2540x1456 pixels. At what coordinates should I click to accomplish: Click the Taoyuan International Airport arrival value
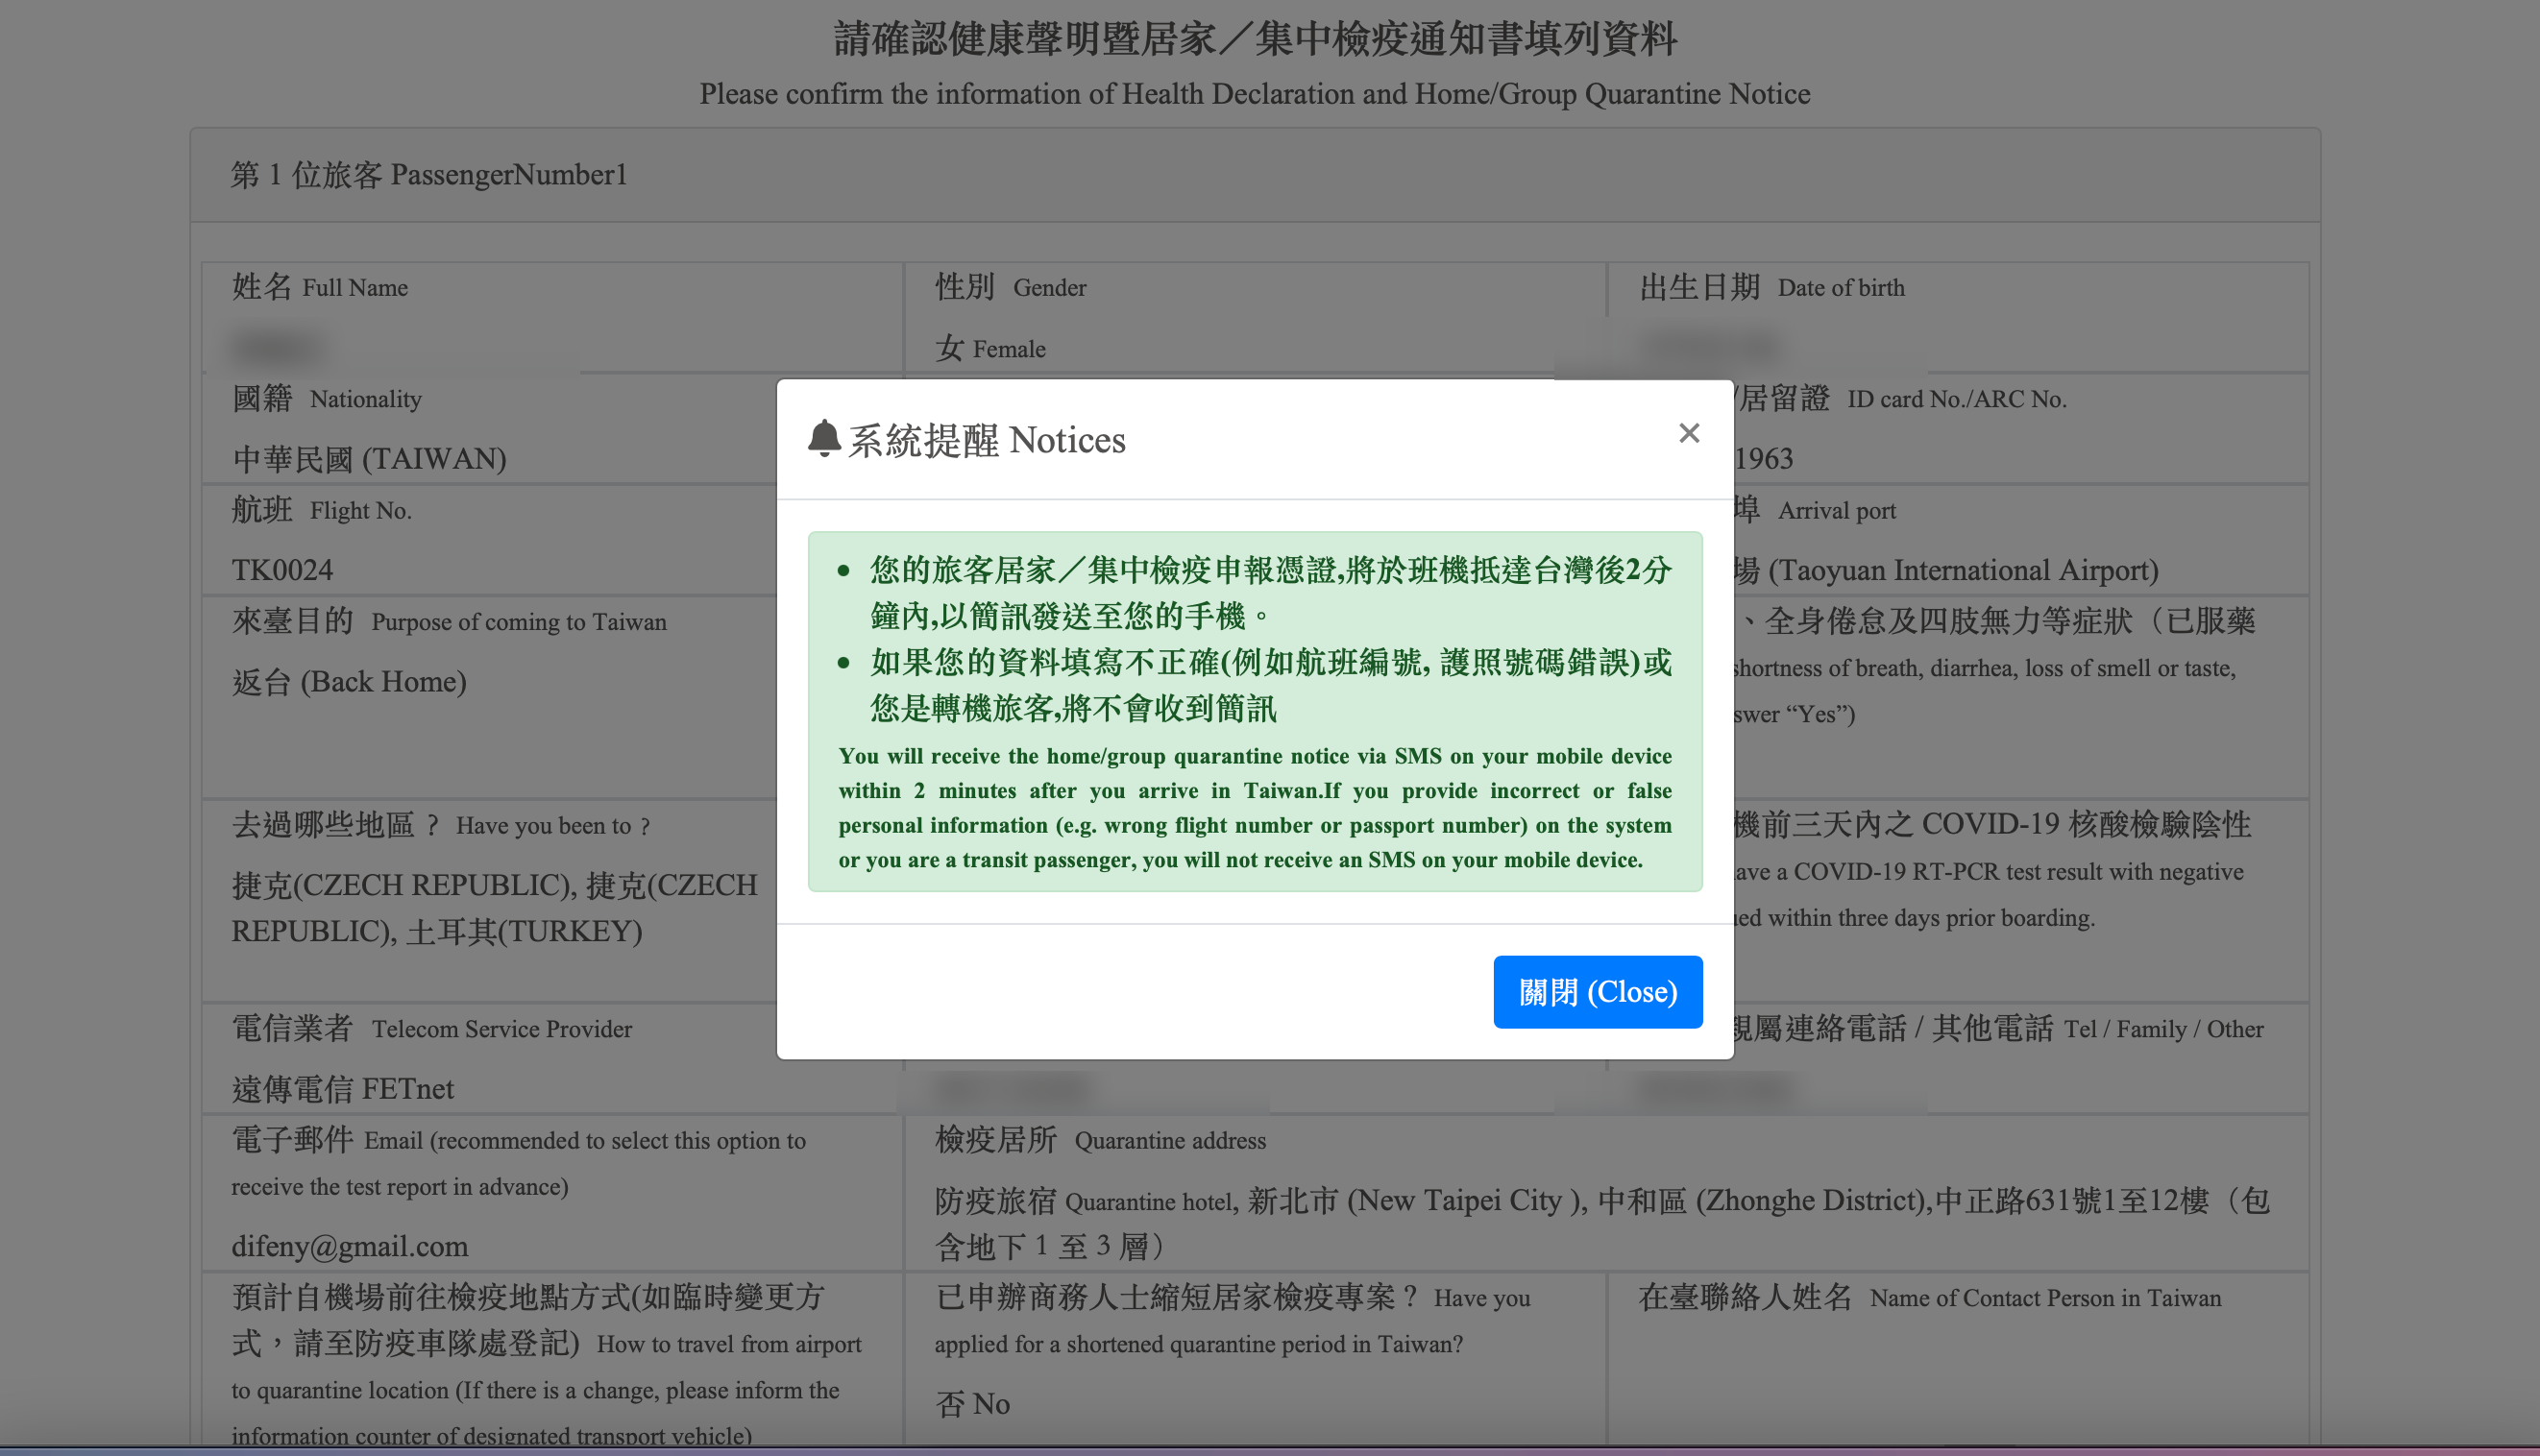point(1945,570)
